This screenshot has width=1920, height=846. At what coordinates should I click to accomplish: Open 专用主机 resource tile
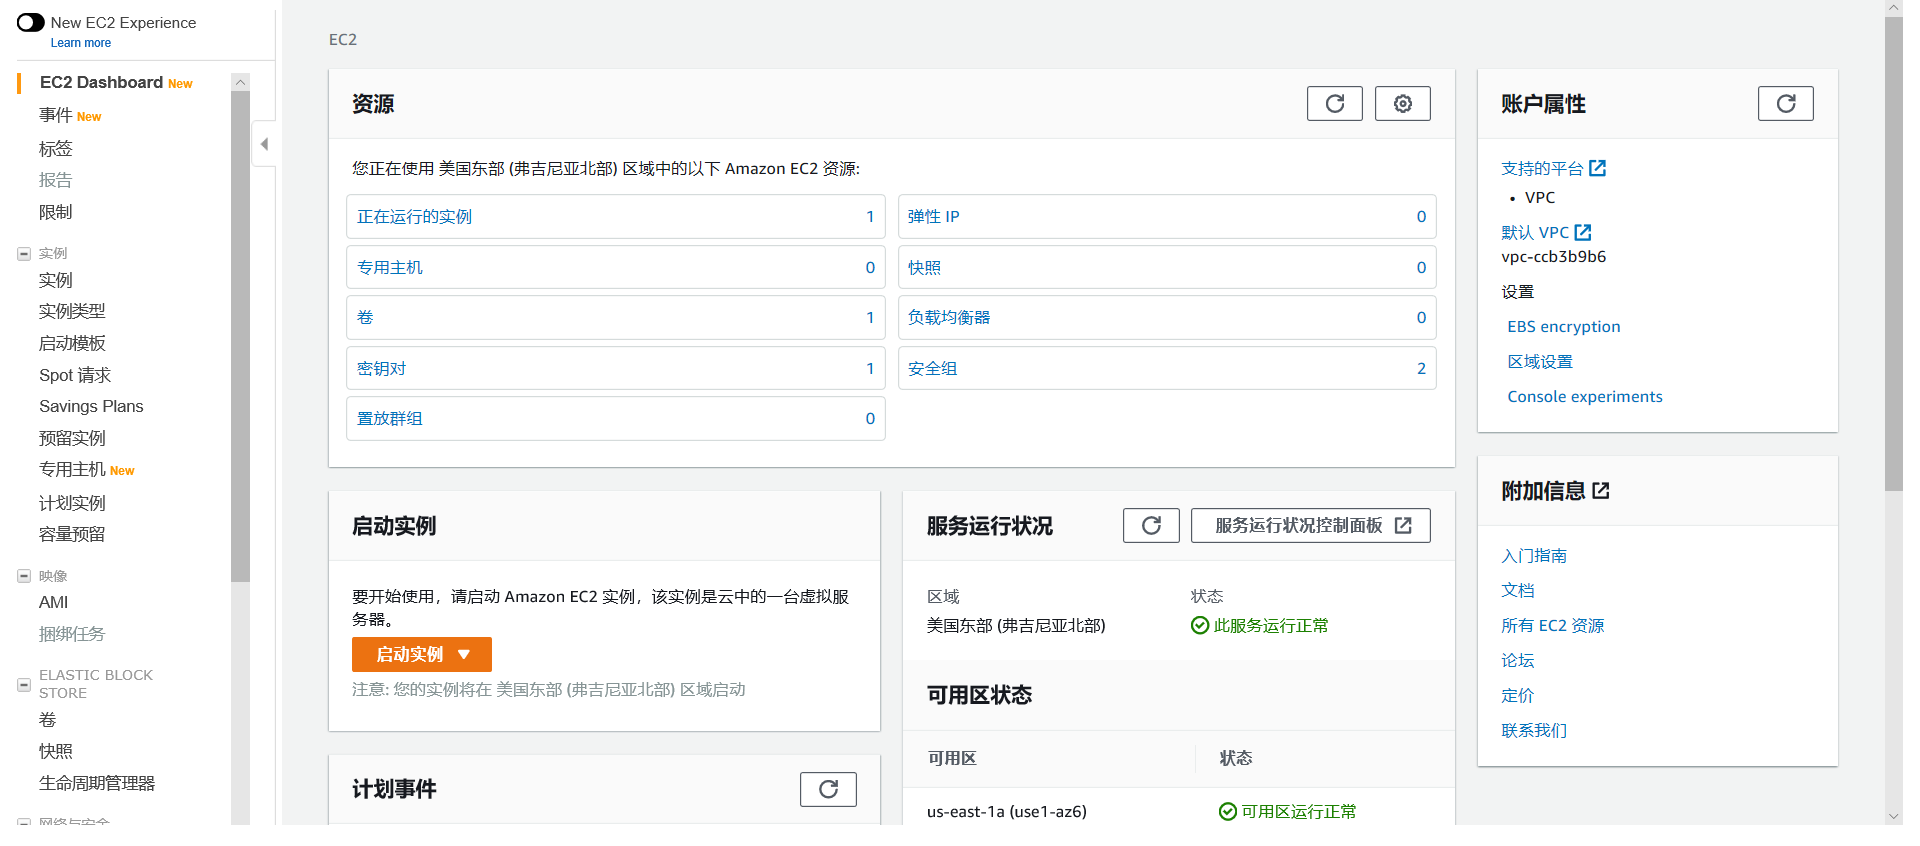coord(615,268)
